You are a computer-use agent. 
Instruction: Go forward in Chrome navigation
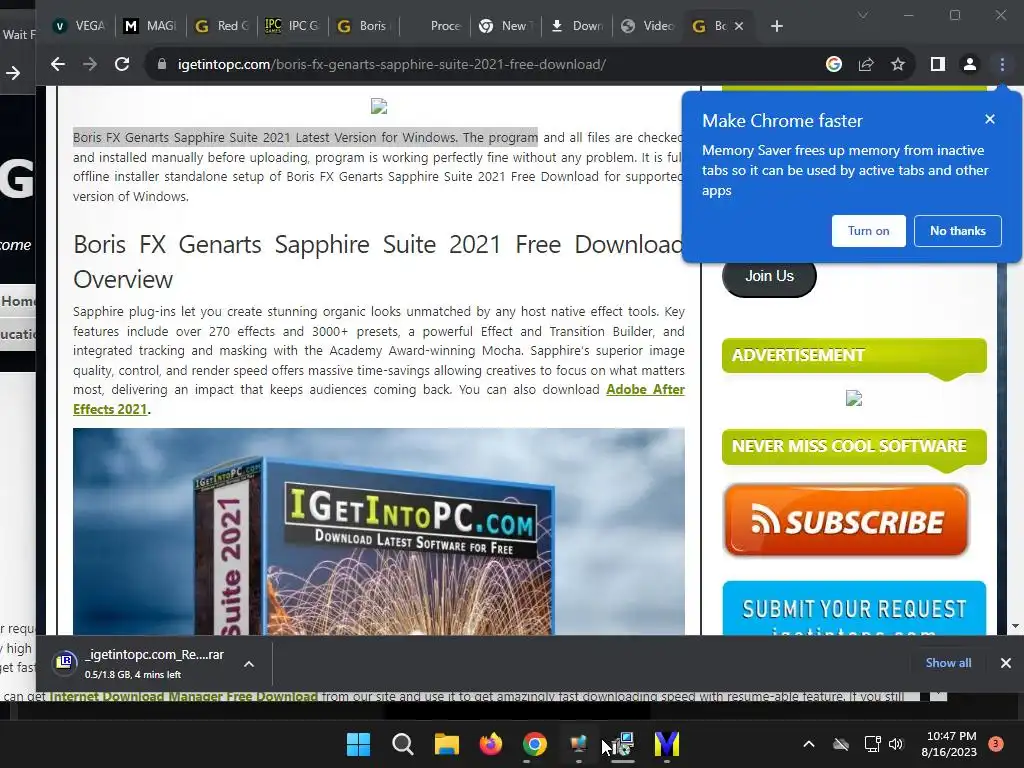[89, 64]
